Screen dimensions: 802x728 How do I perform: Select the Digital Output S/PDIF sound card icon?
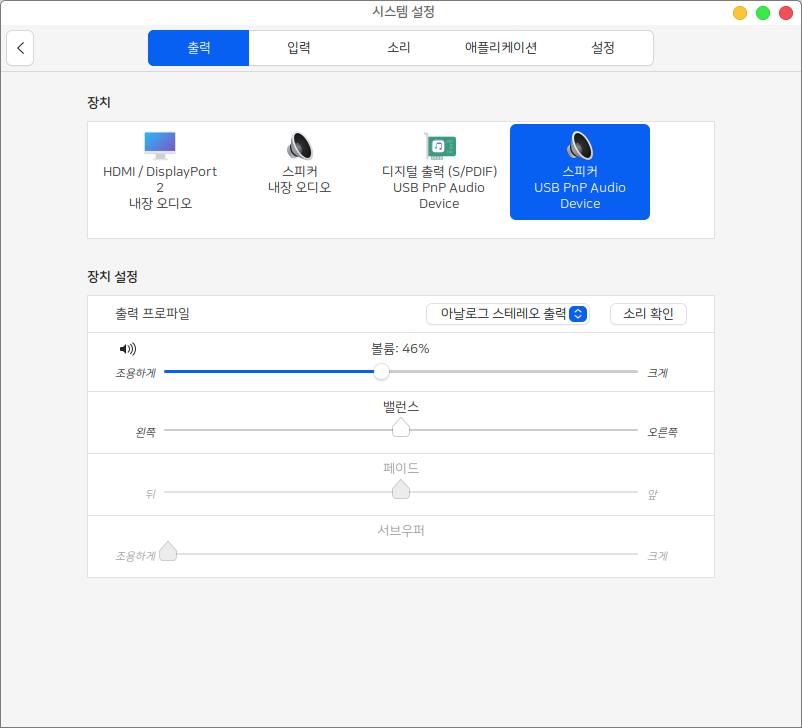(439, 146)
